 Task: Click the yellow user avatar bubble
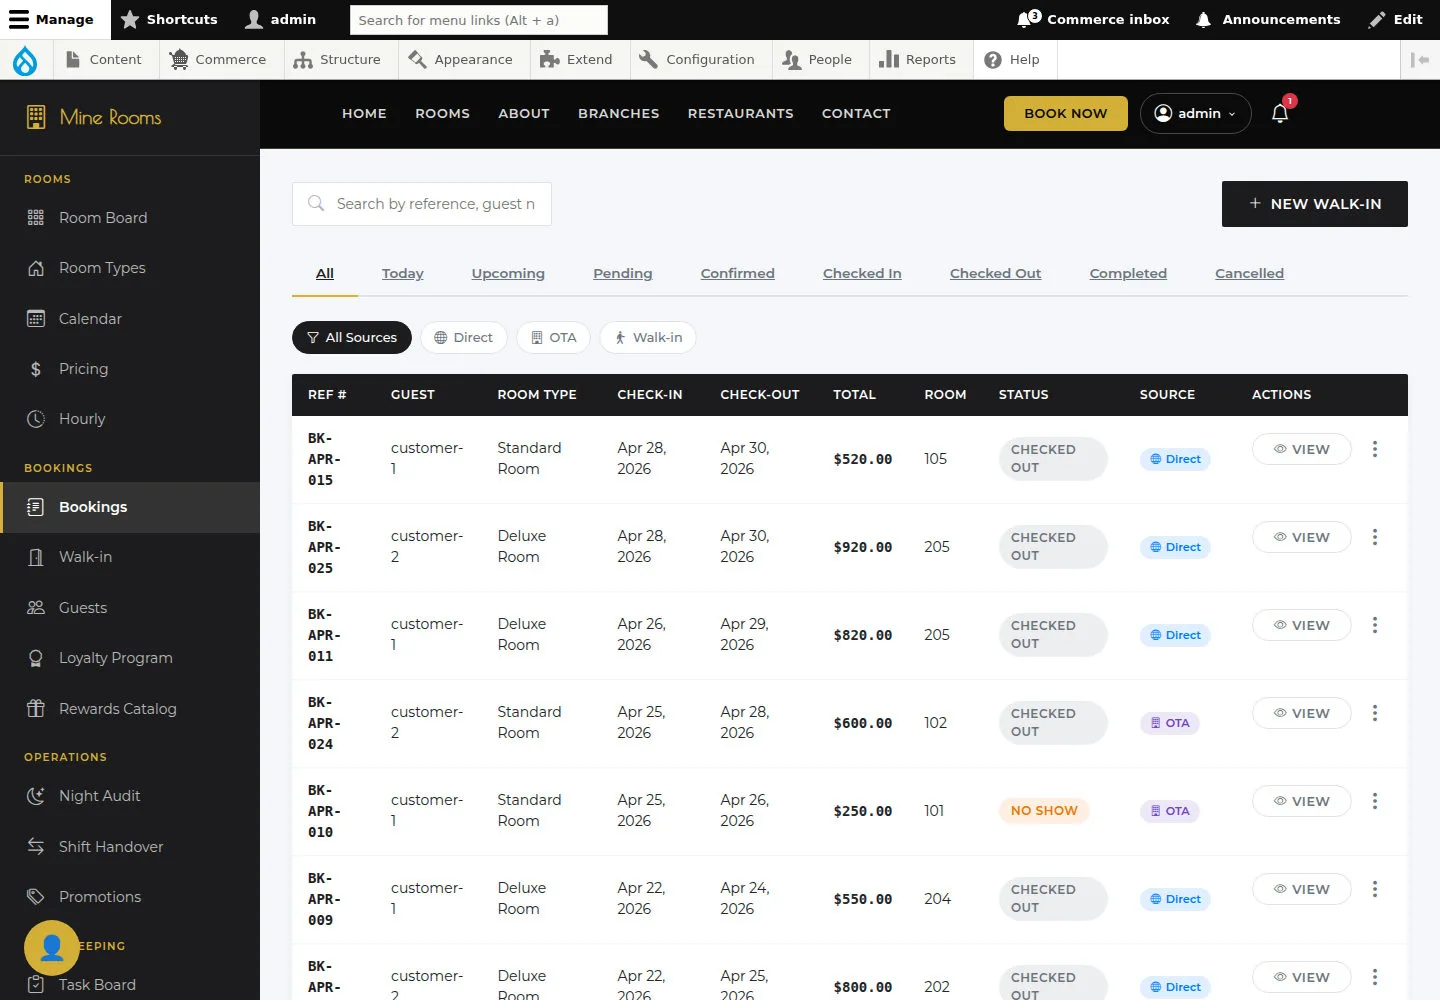coord(52,947)
